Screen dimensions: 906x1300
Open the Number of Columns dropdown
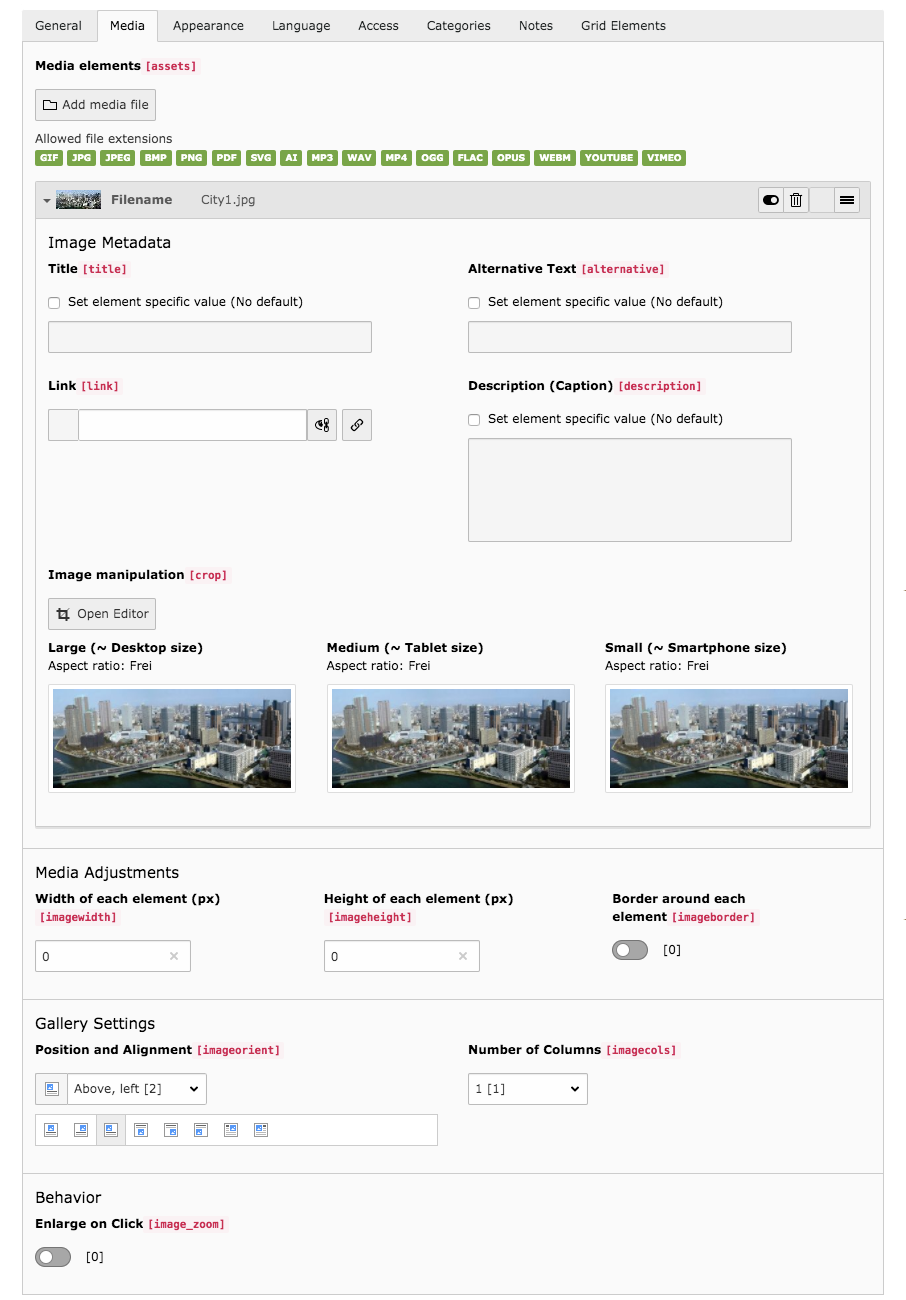coord(527,1089)
